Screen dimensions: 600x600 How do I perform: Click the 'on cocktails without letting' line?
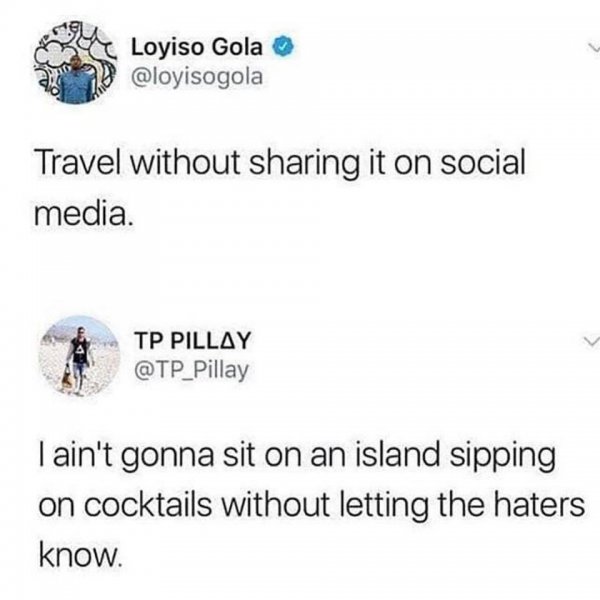pyautogui.click(x=312, y=505)
